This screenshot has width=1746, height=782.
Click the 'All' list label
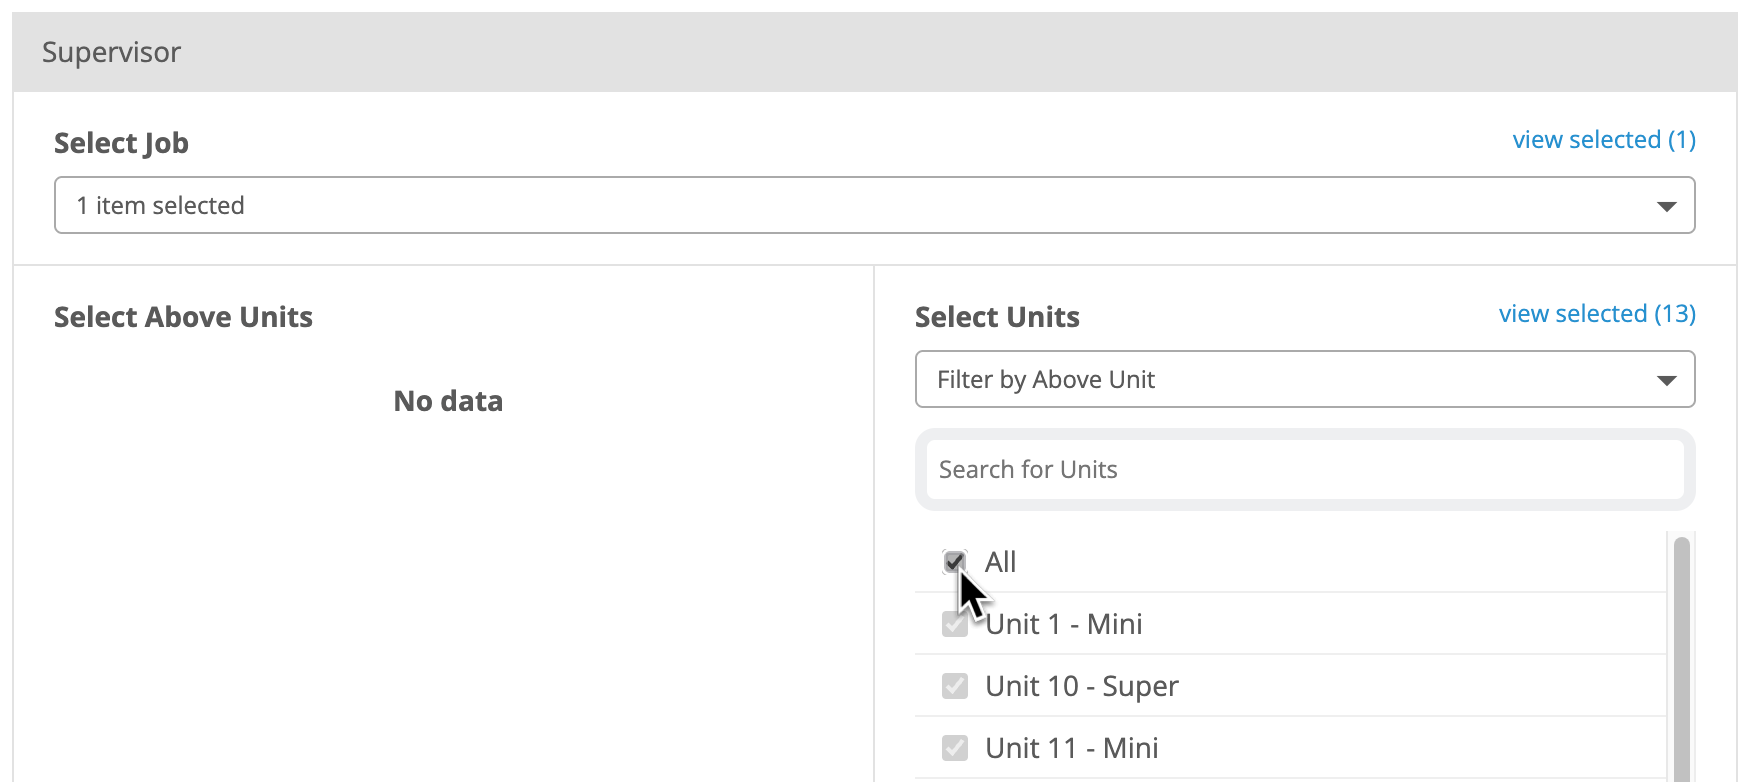pyautogui.click(x=1000, y=562)
